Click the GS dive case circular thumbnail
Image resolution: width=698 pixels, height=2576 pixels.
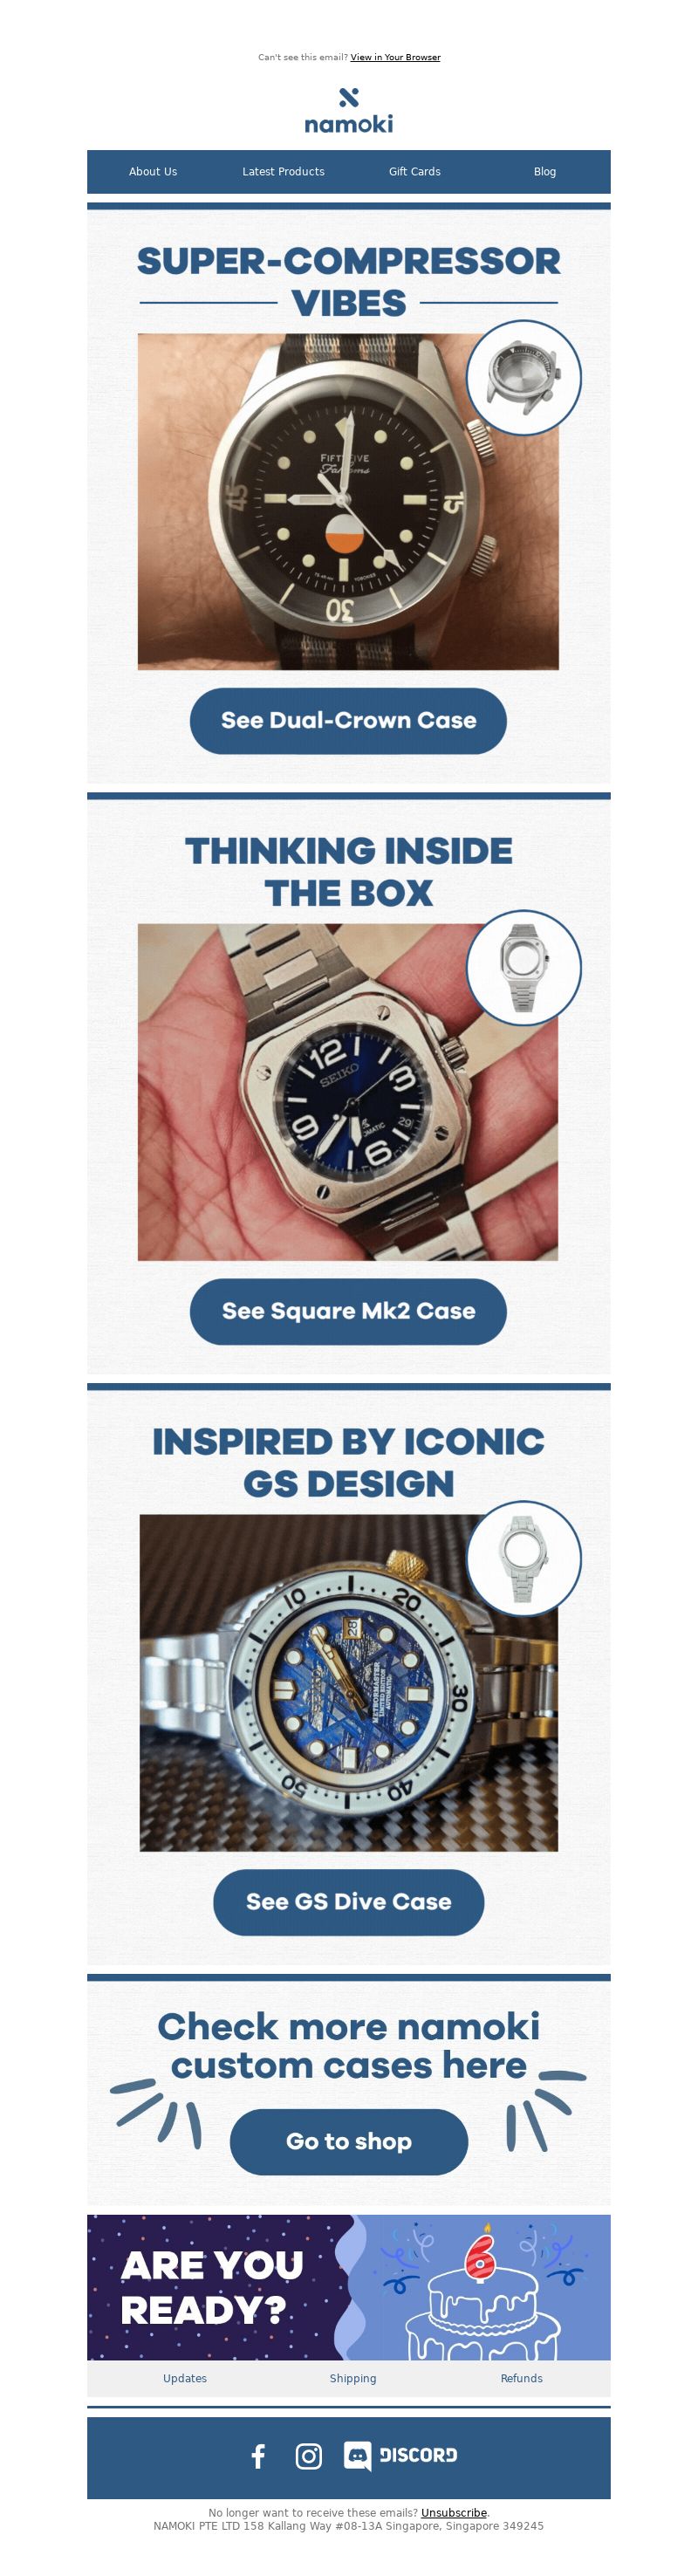click(x=524, y=1559)
